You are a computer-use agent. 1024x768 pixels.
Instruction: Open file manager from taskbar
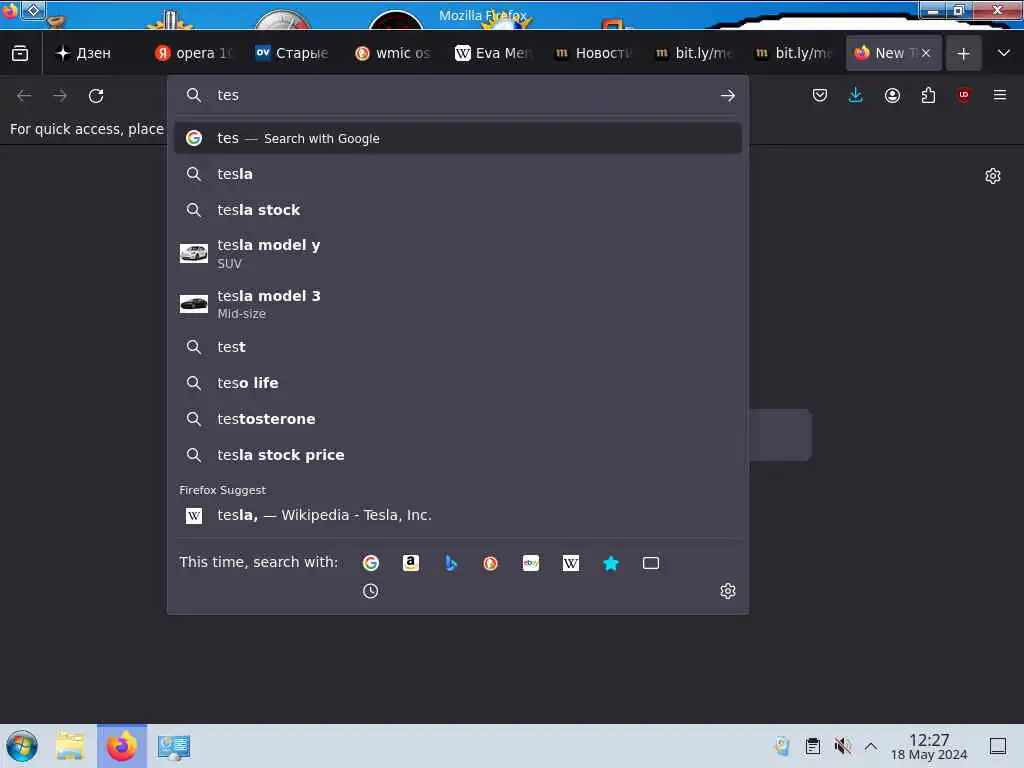(70, 746)
